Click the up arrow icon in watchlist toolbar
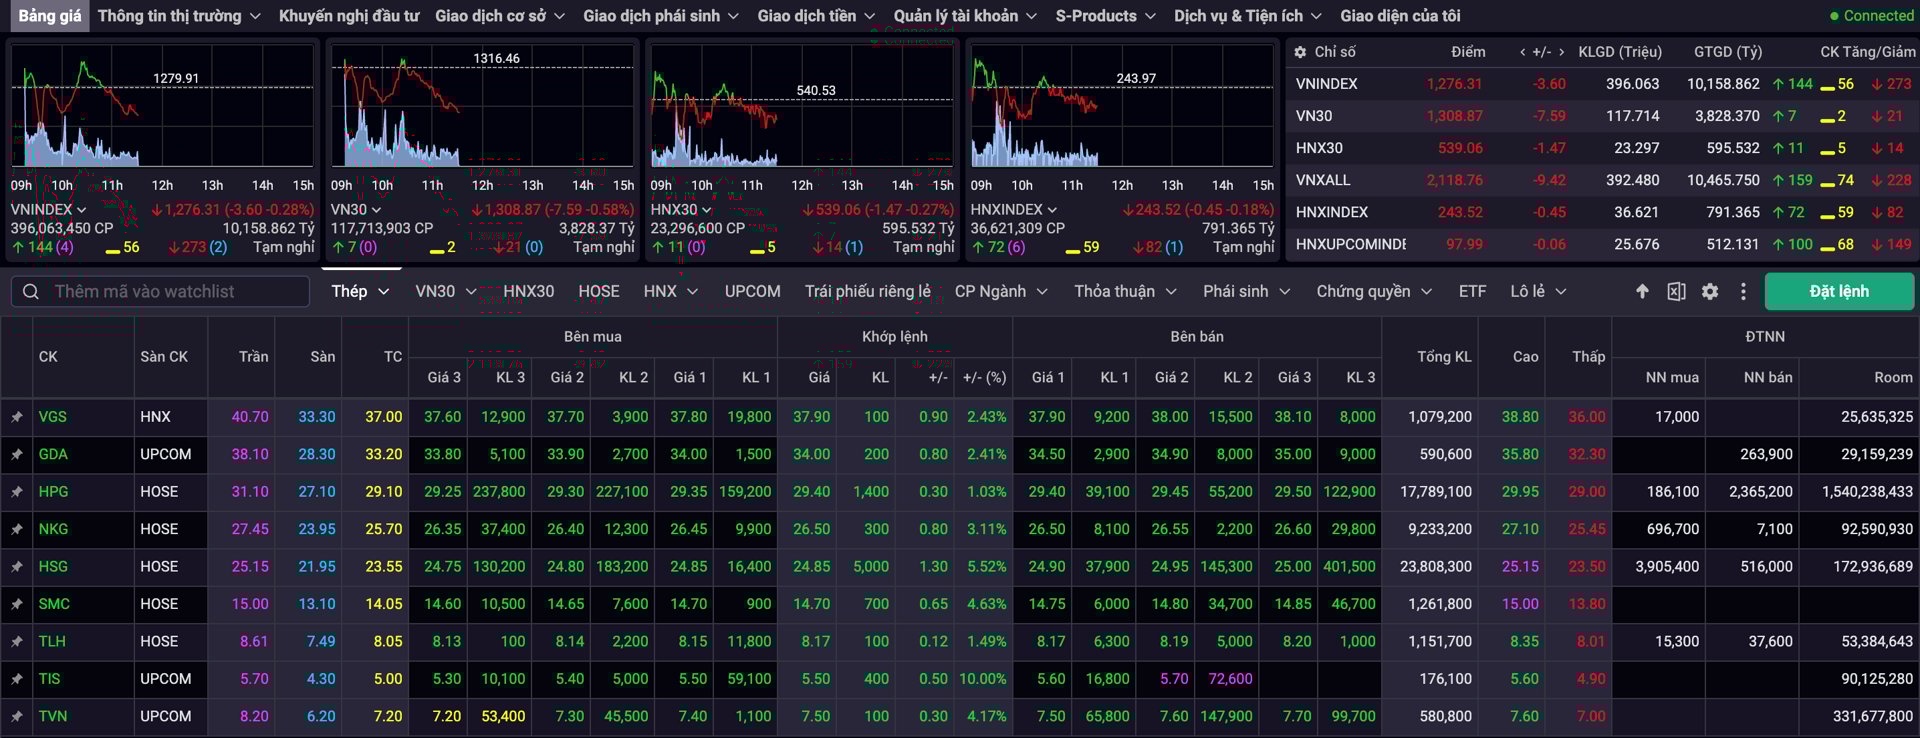The image size is (1920, 738). click(1642, 291)
